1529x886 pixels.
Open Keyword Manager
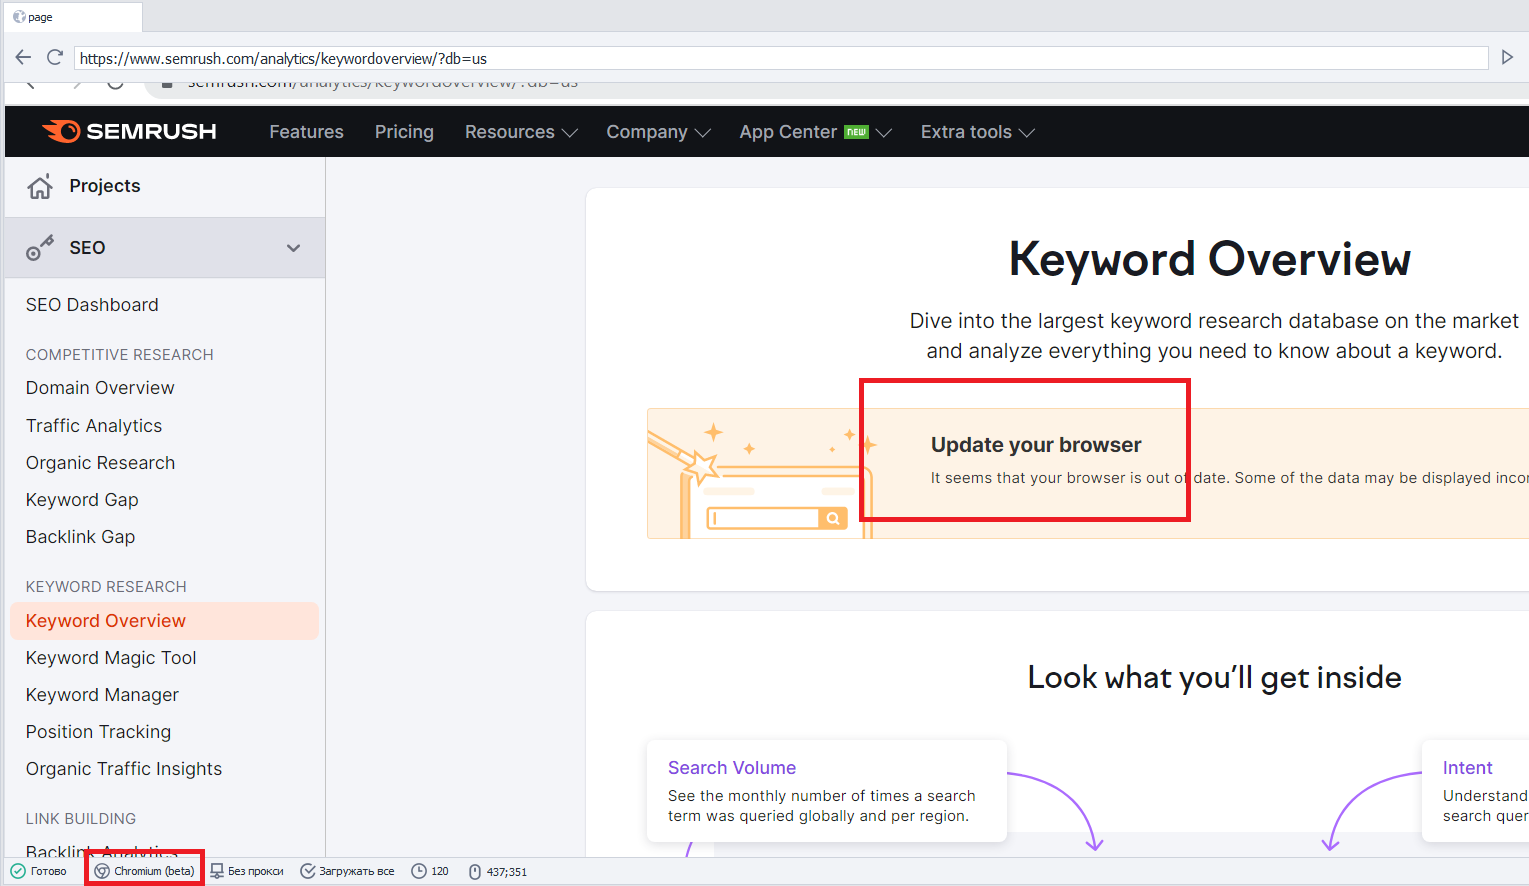click(102, 695)
